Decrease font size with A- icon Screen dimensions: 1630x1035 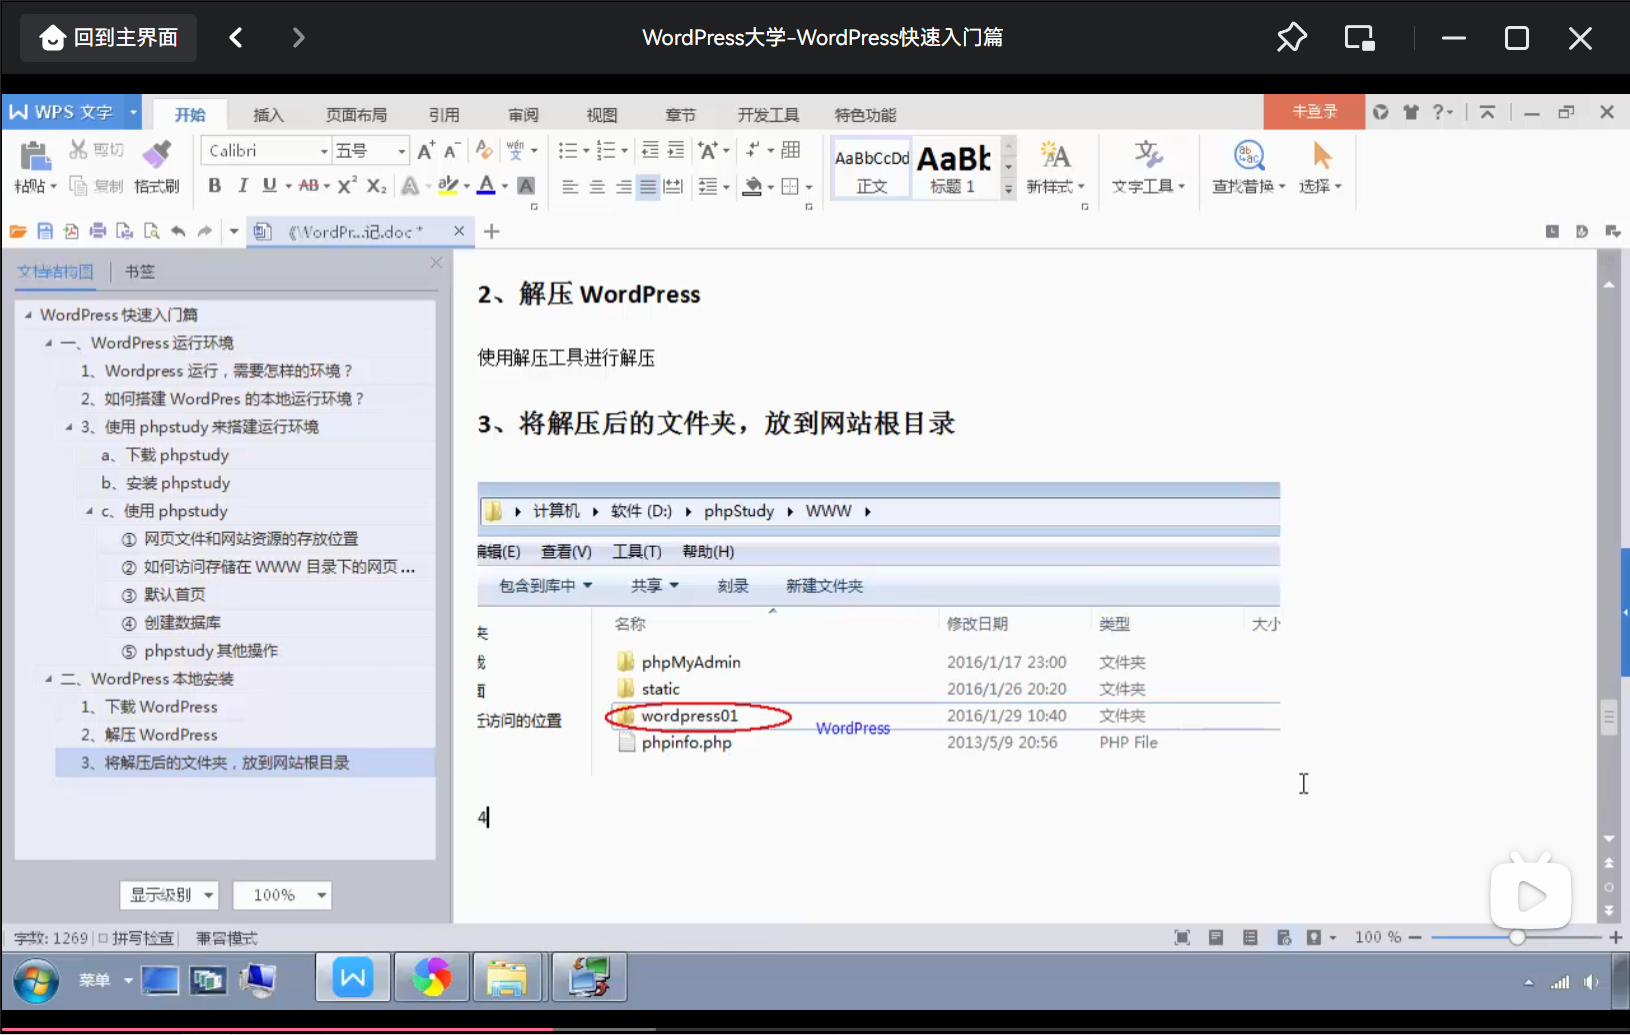[452, 150]
